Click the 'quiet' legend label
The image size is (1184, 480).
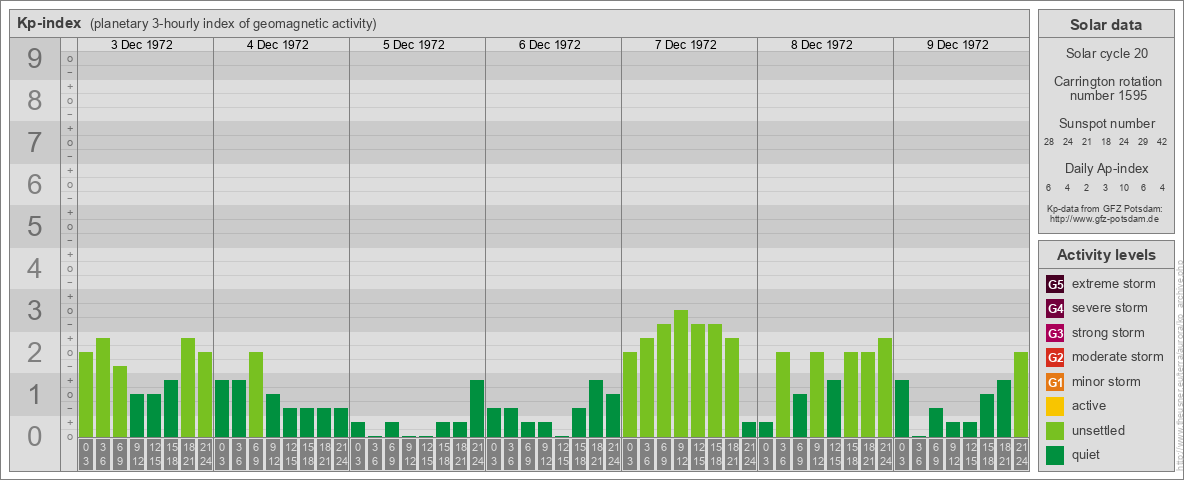(1088, 454)
